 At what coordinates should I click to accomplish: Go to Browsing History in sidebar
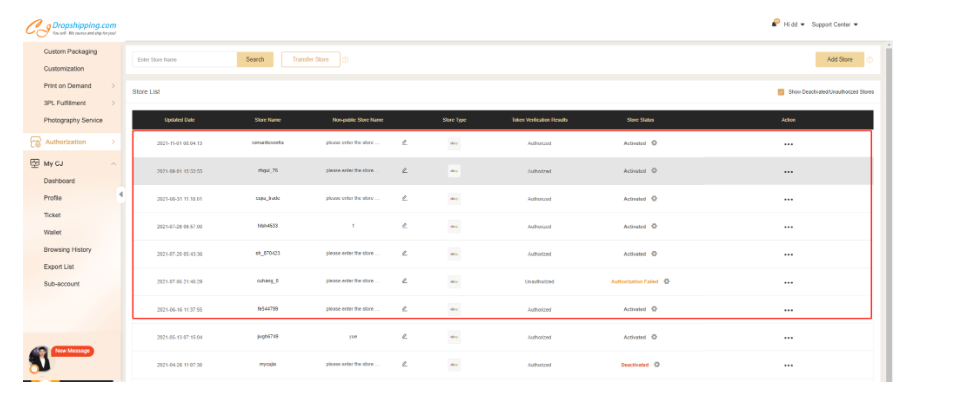67,249
